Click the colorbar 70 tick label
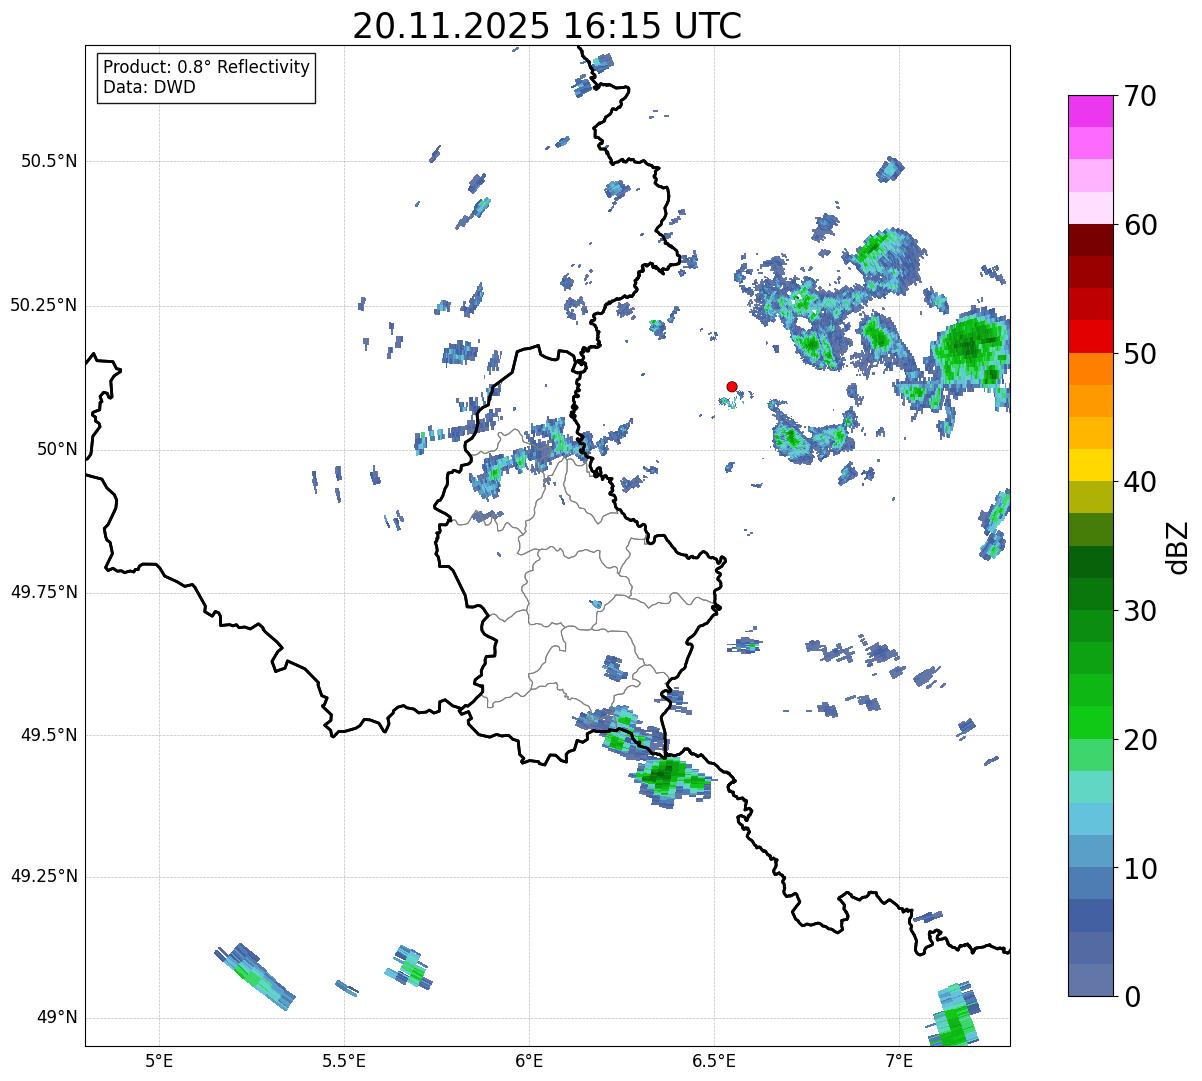Screen dimensions: 1202x1081 point(1140,96)
